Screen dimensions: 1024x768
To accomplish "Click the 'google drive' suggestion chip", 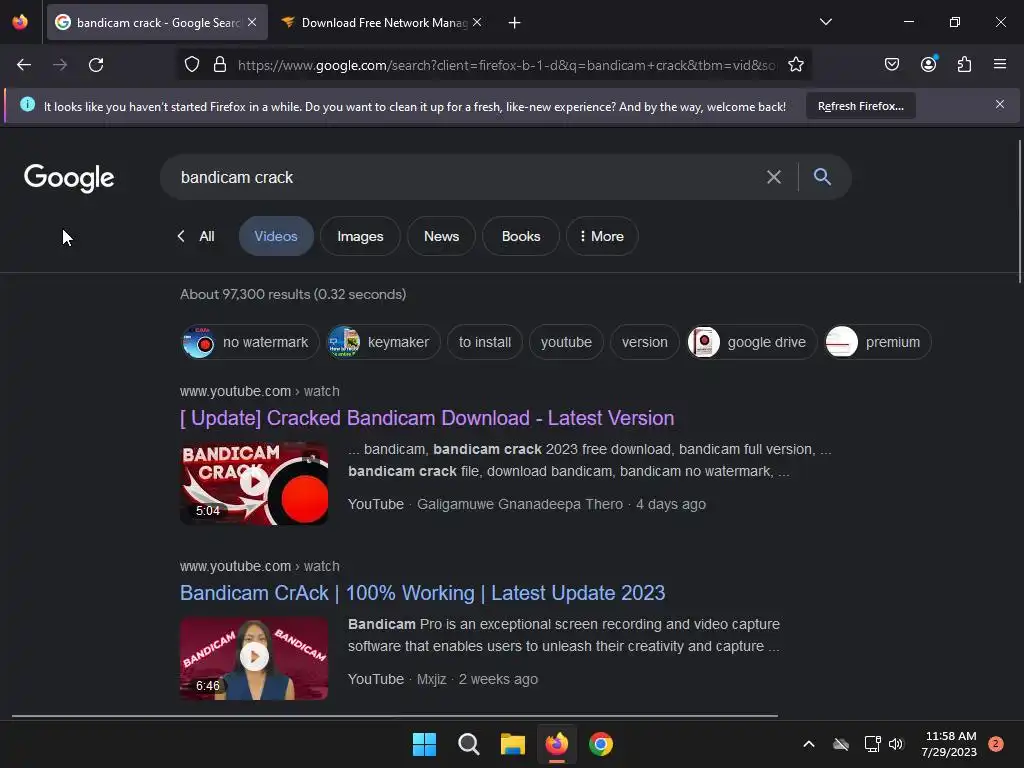I will [x=752, y=342].
